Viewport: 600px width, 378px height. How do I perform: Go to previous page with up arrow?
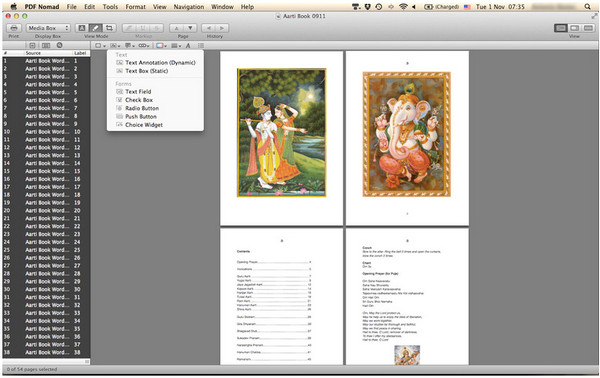tap(176, 28)
